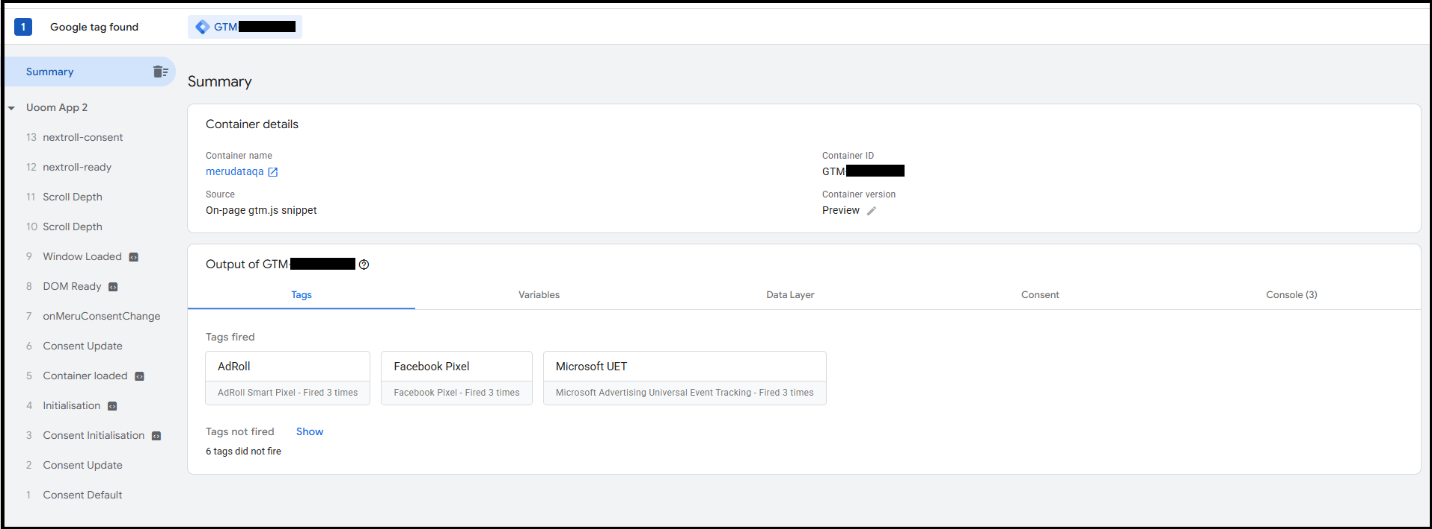Open the Console (3) tab
The width and height of the screenshot is (1432, 529).
point(1291,295)
